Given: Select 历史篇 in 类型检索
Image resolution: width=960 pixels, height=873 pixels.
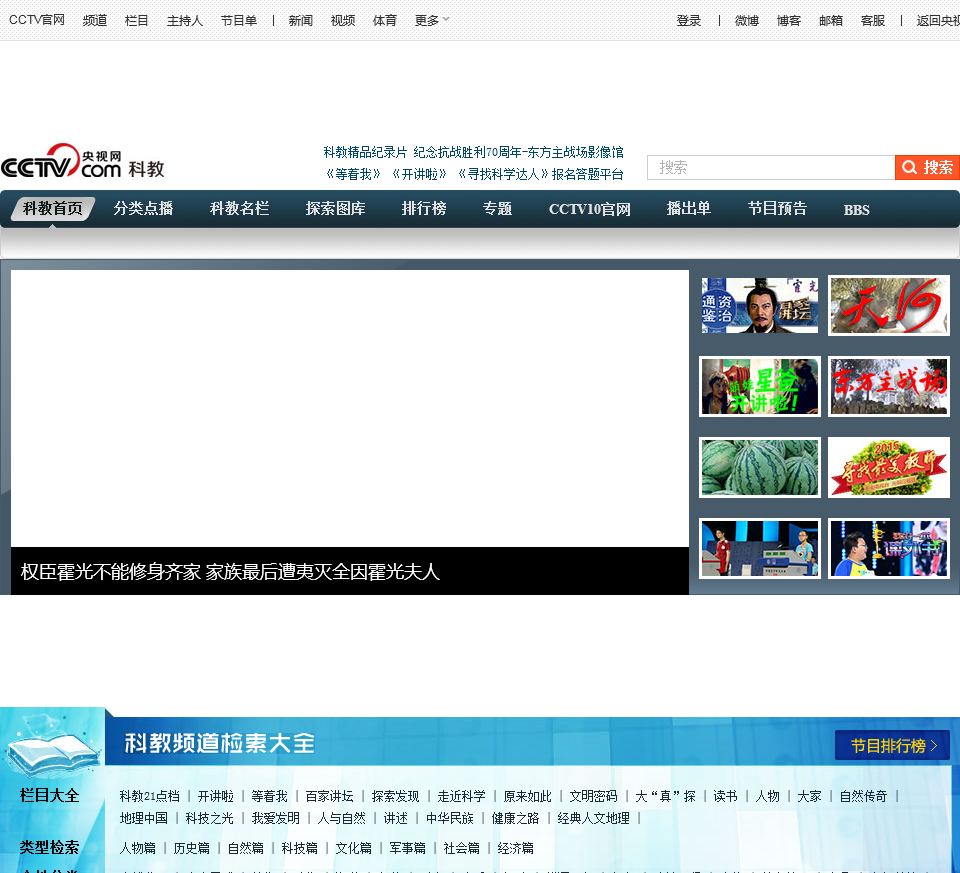Looking at the screenshot, I should click(191, 848).
